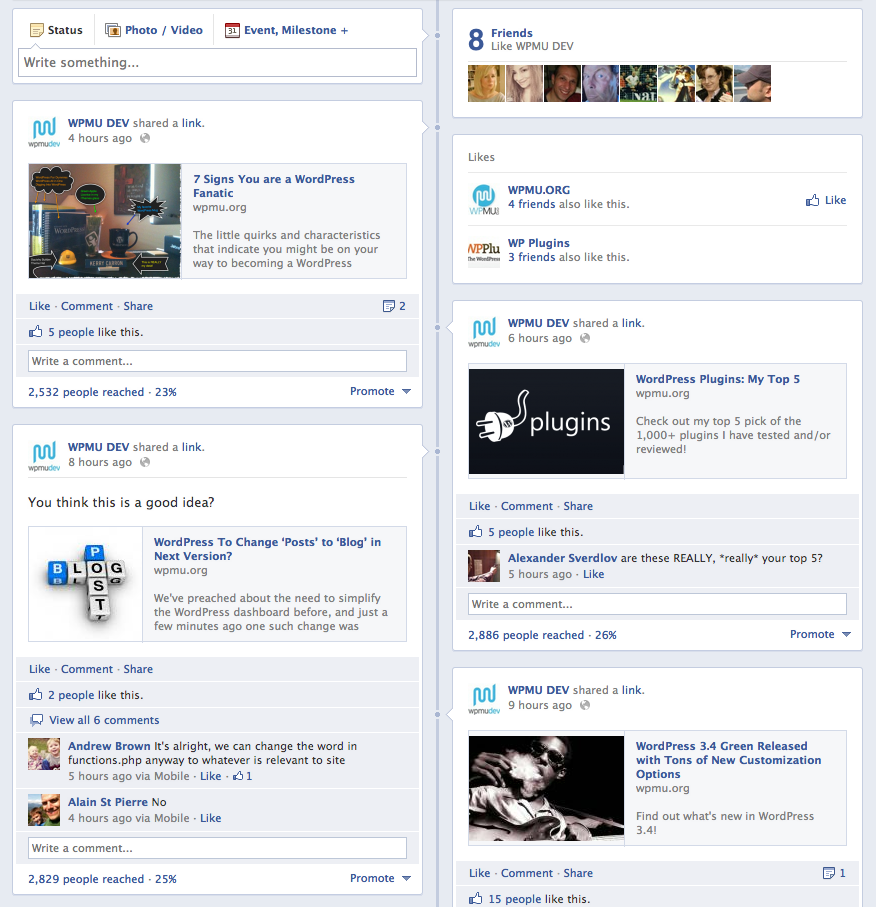The image size is (876, 907).
Task: Click the Event calendar icon
Action: point(232,30)
